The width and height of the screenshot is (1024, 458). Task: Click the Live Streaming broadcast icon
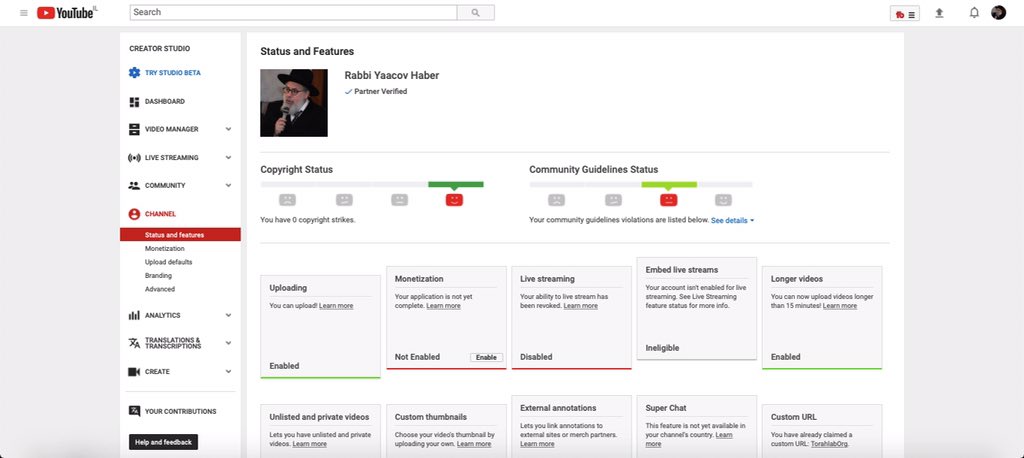click(x=134, y=157)
